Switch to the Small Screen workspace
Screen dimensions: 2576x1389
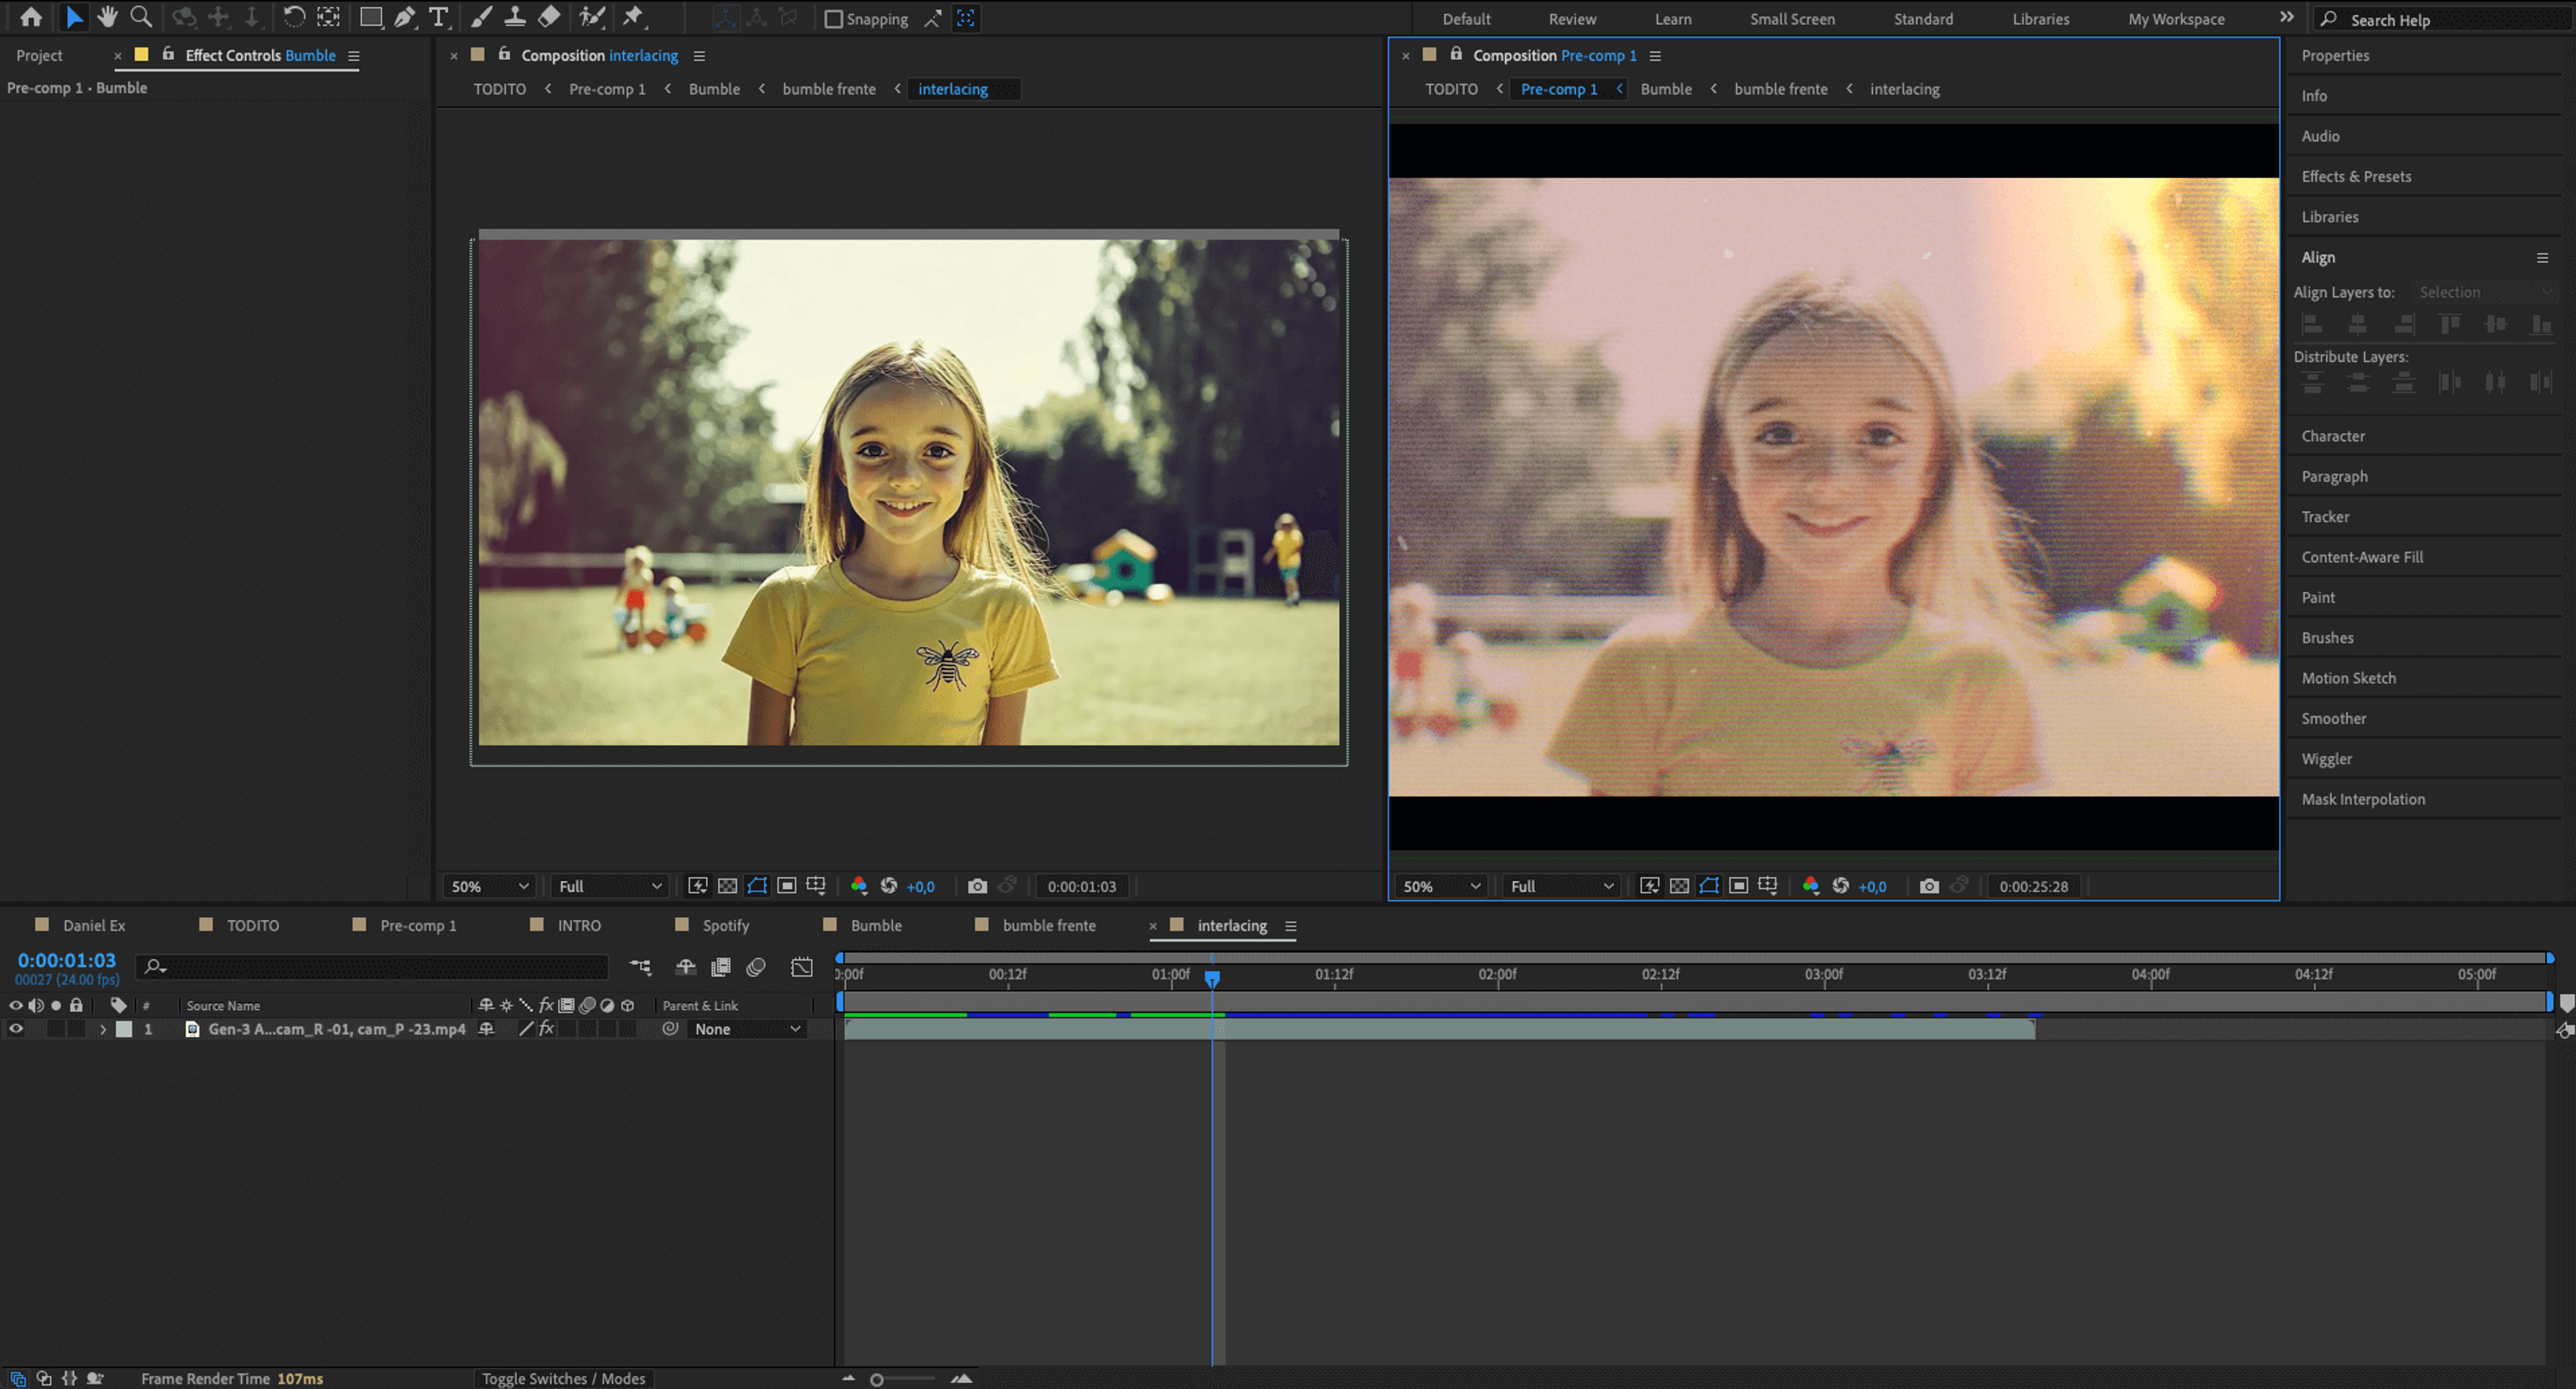click(1792, 19)
